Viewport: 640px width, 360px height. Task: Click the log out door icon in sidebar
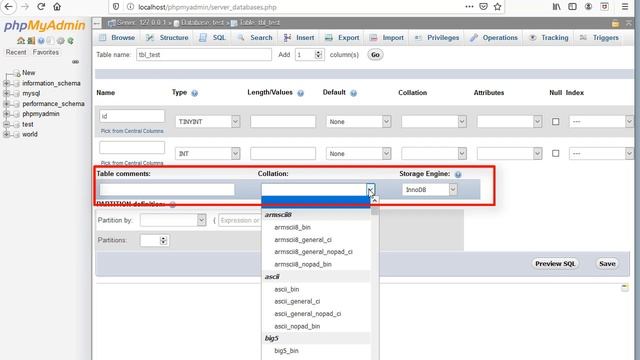coord(31,41)
